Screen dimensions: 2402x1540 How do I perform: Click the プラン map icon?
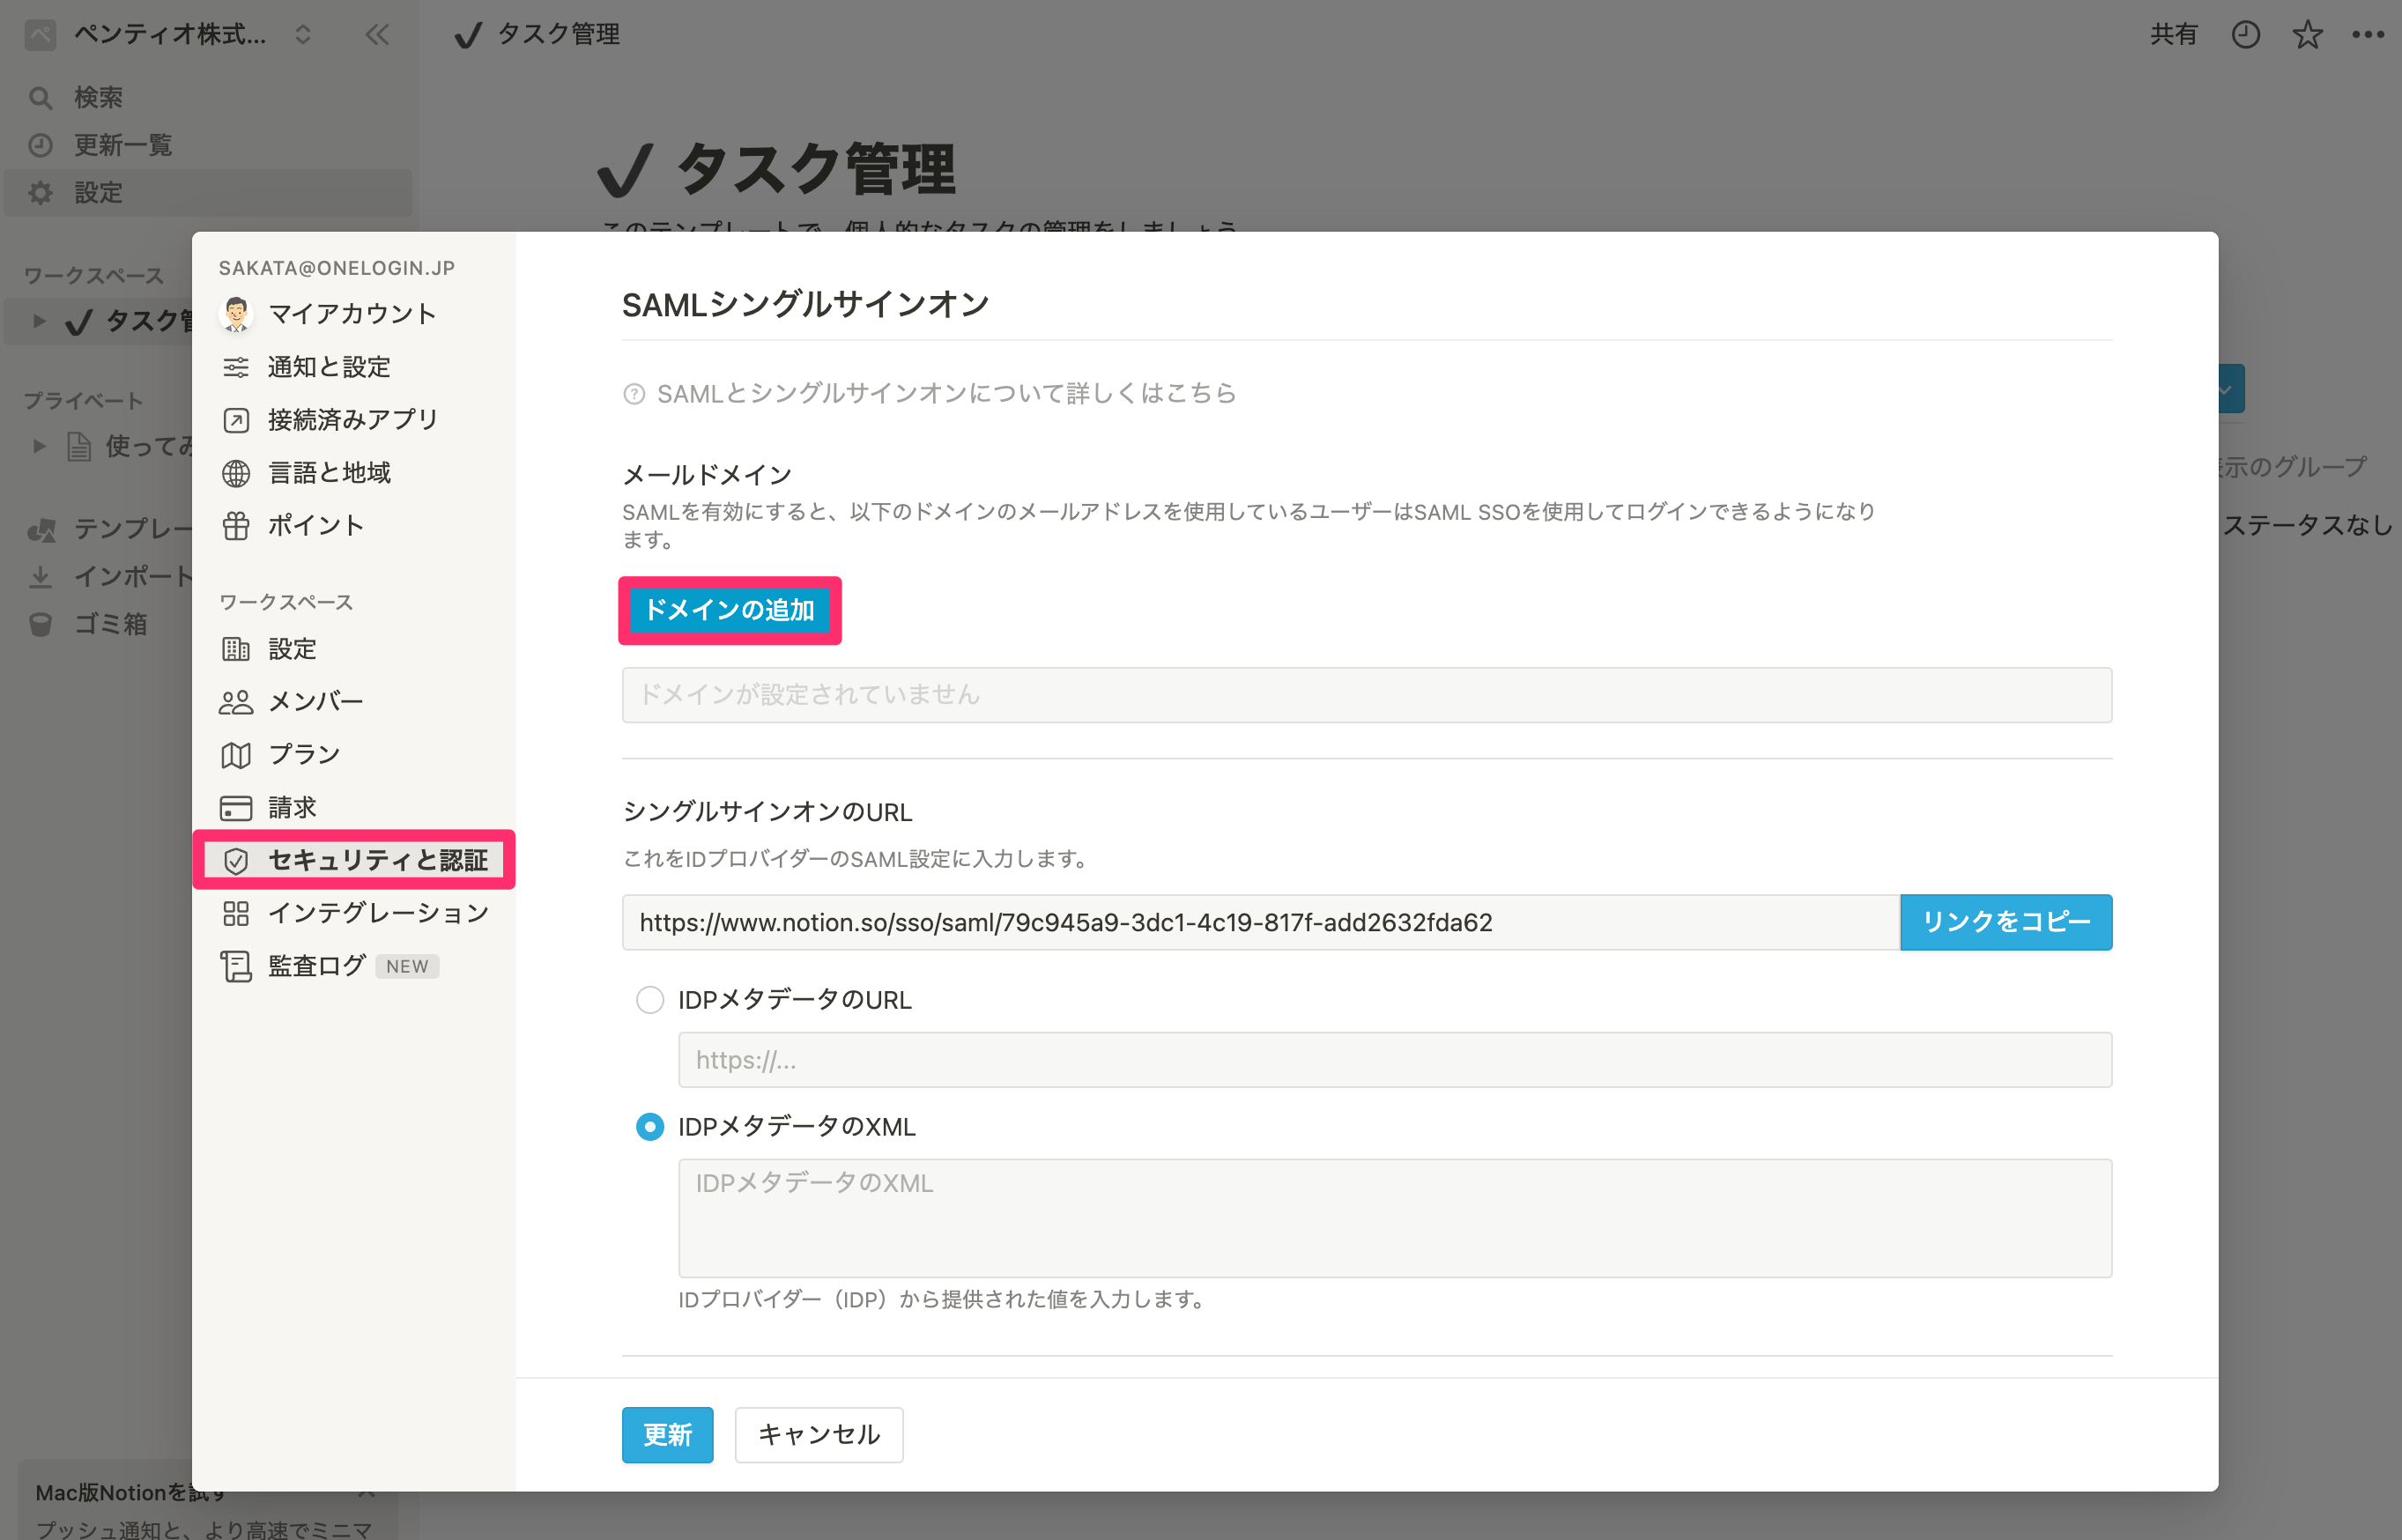click(236, 755)
